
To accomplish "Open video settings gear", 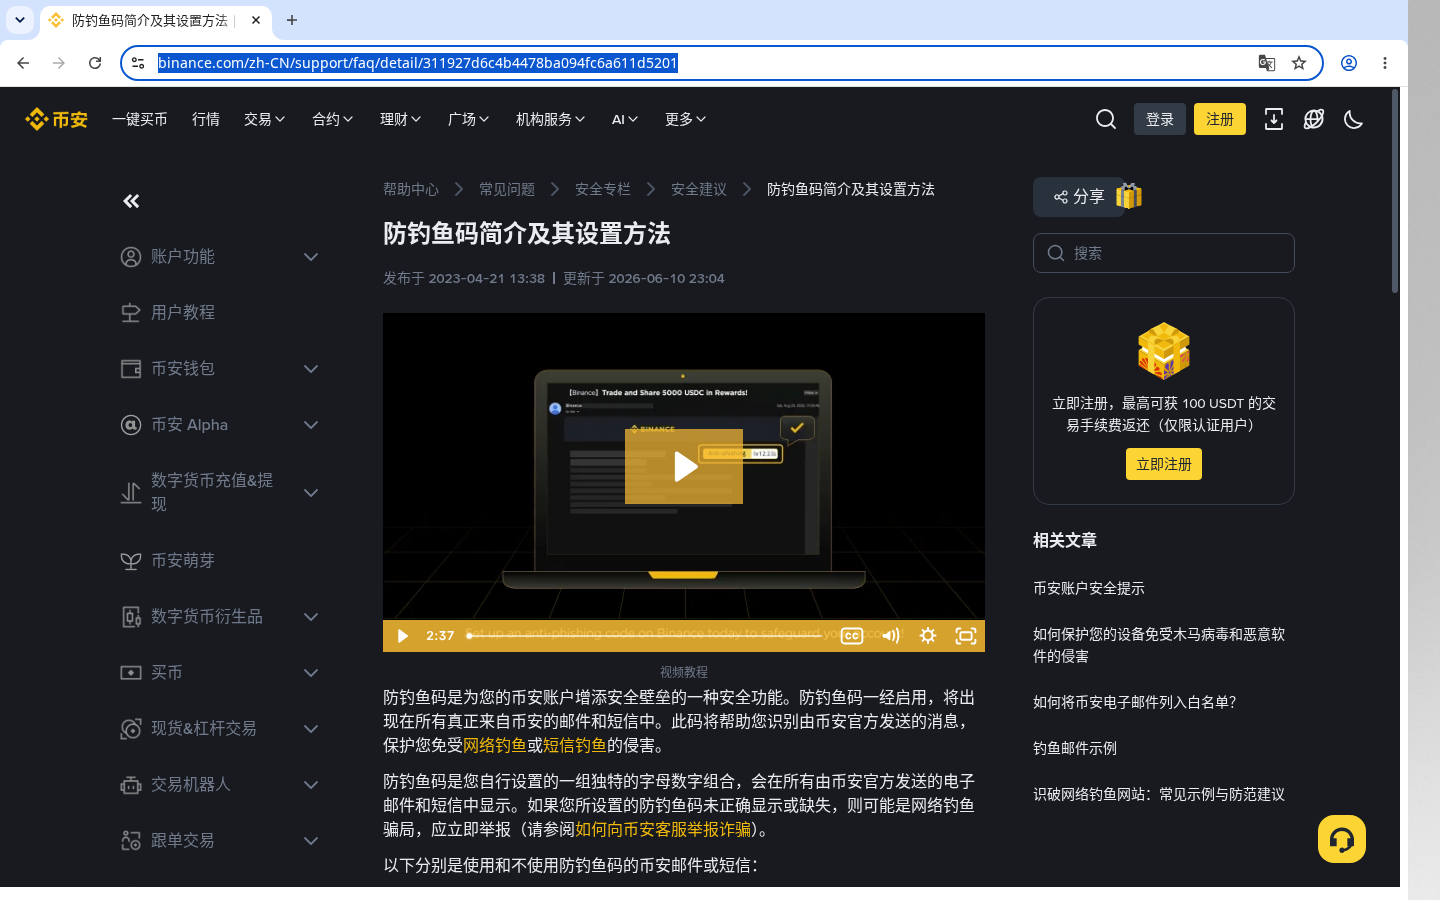I will pyautogui.click(x=928, y=636).
